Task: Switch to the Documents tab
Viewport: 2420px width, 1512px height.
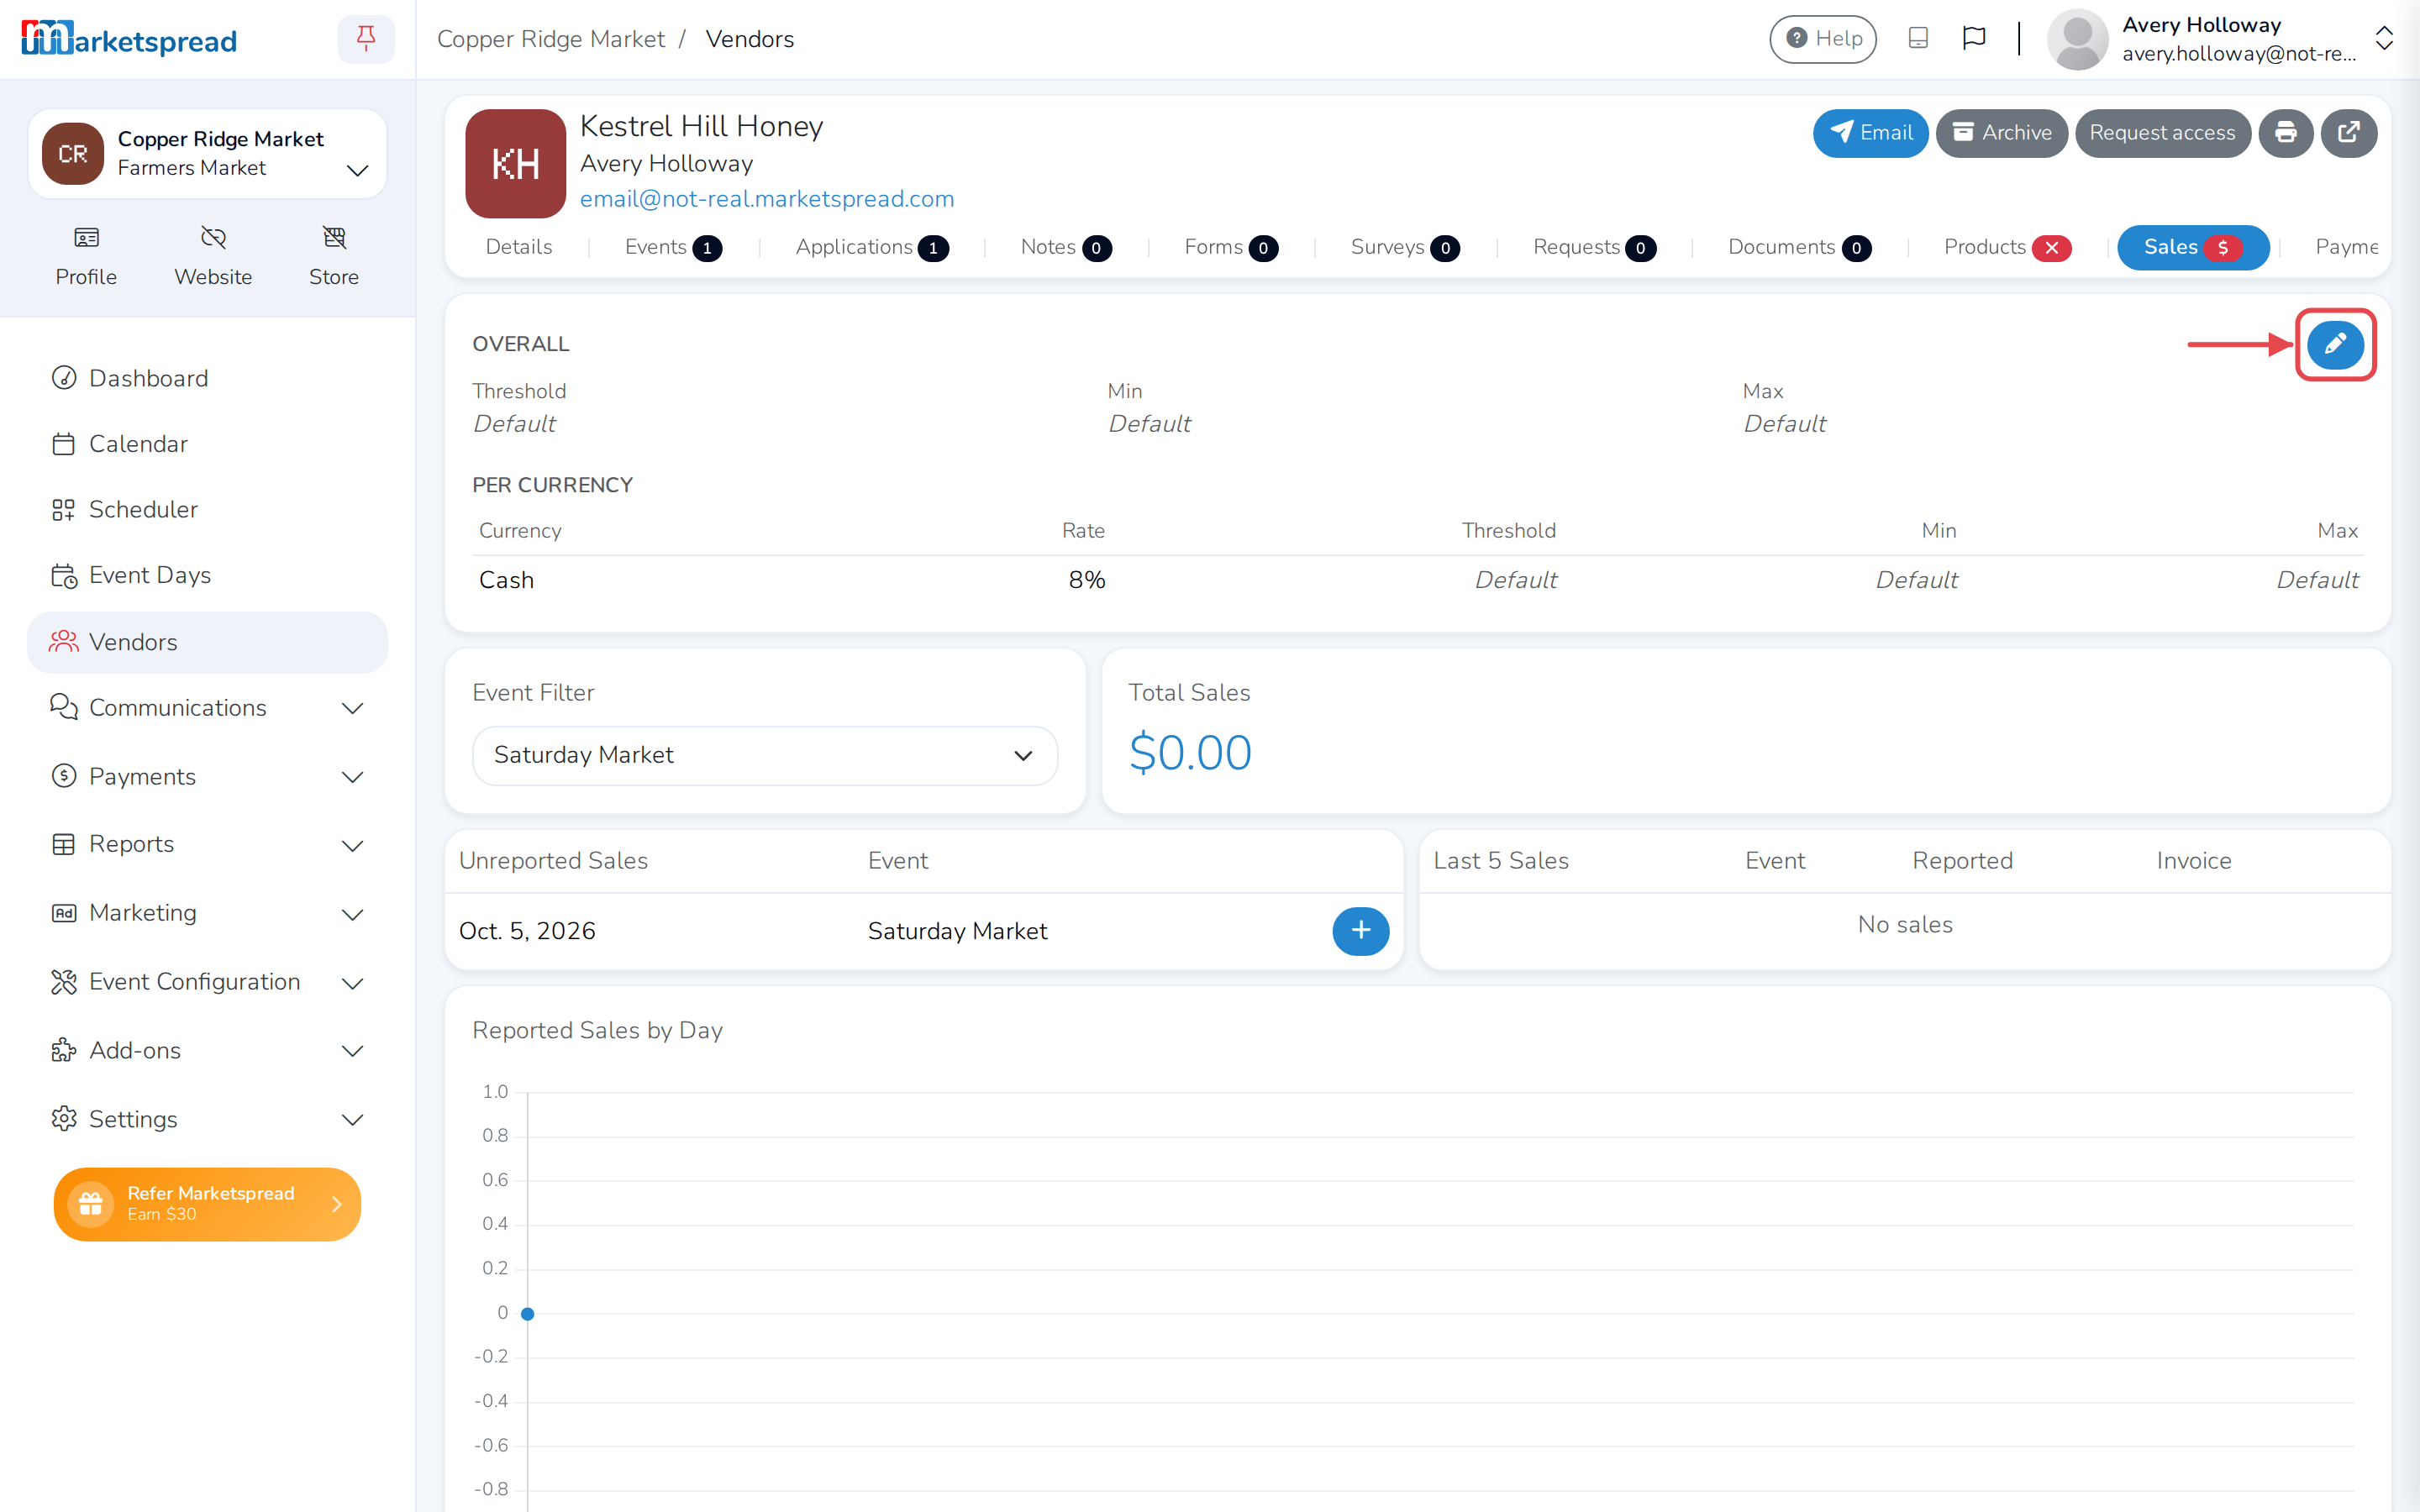Action: click(1799, 247)
